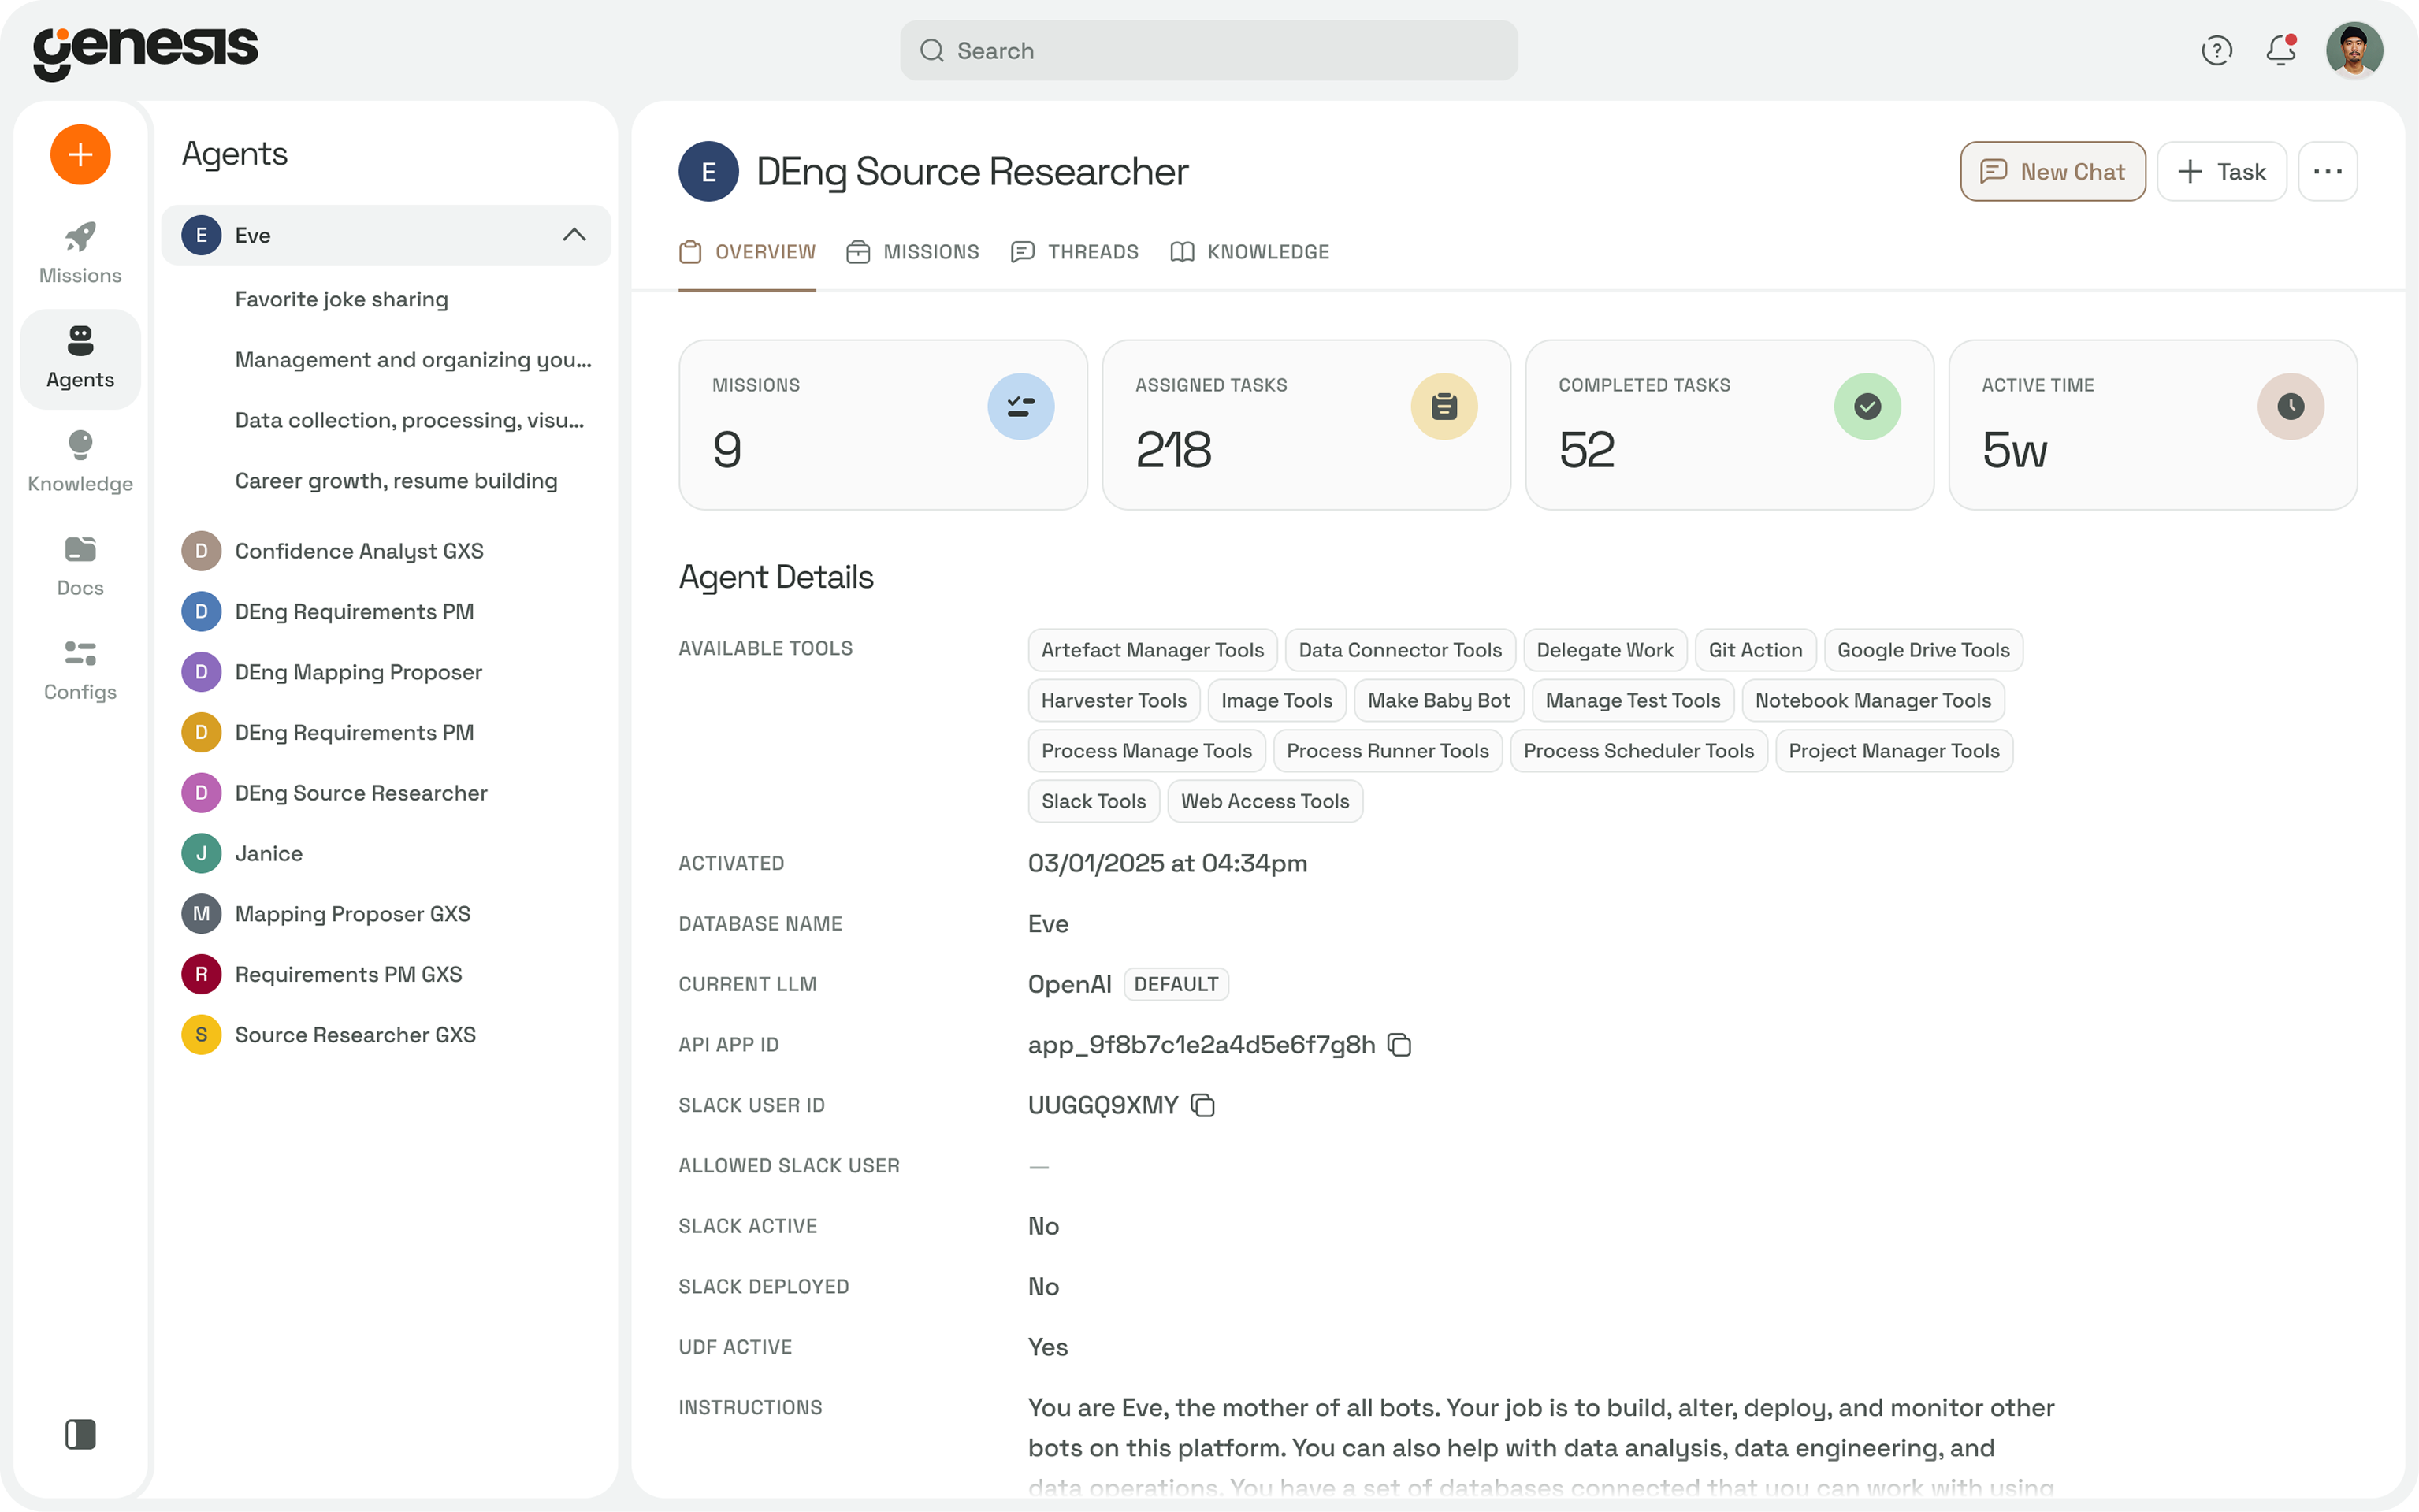Viewport: 2419px width, 1512px height.
Task: Open the user profile avatar menu
Action: [x=2354, y=50]
